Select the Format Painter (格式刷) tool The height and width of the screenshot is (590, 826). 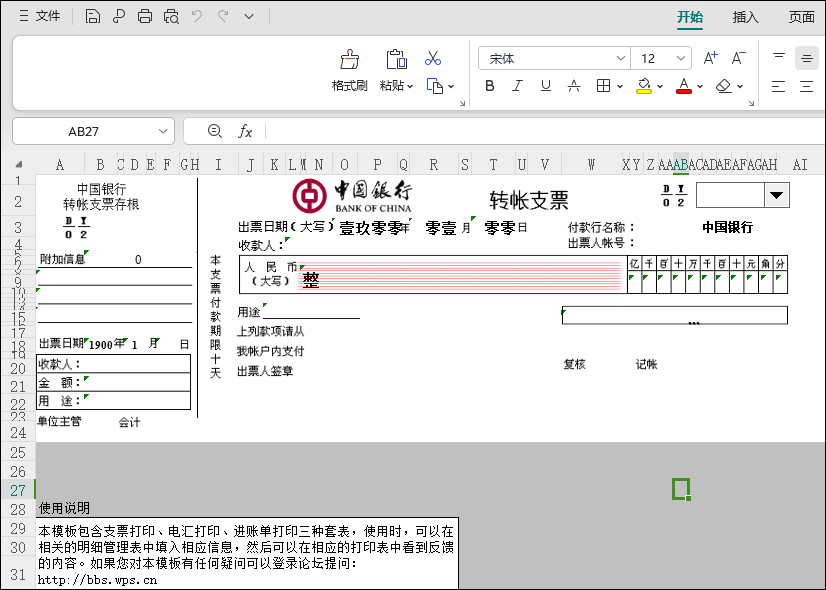[352, 65]
